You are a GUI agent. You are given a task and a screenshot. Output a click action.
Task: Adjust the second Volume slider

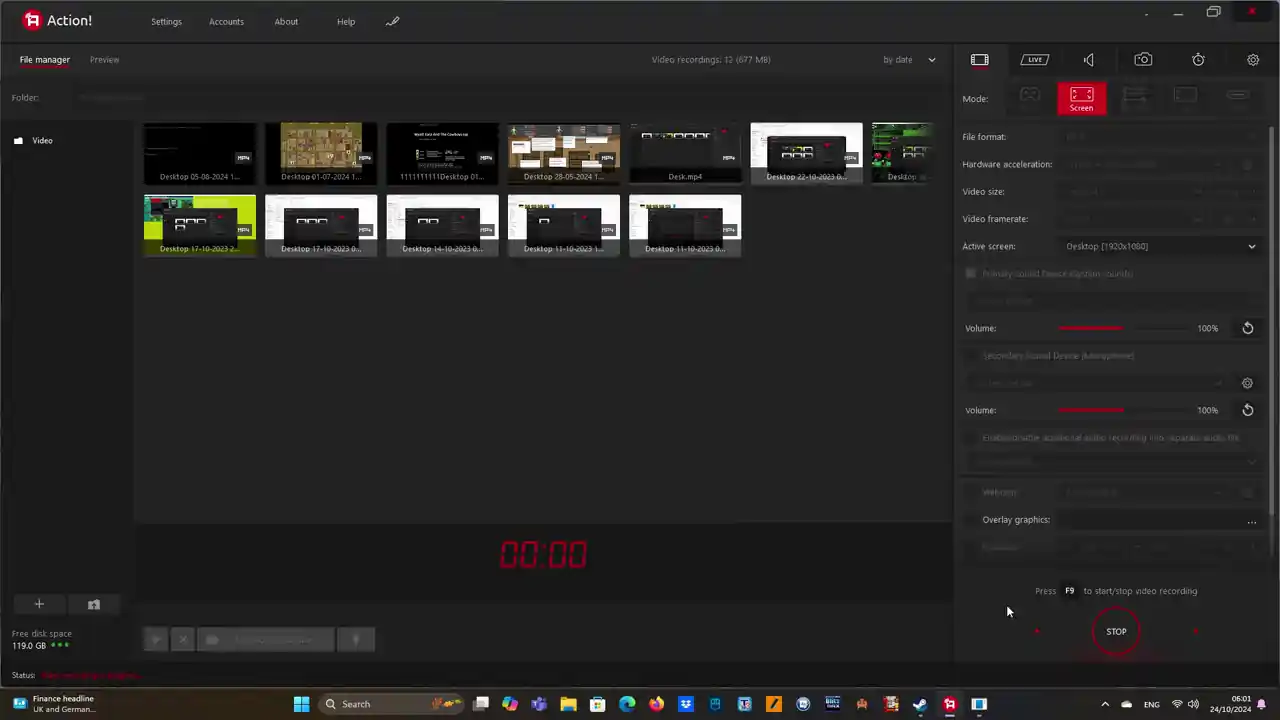tap(1122, 410)
